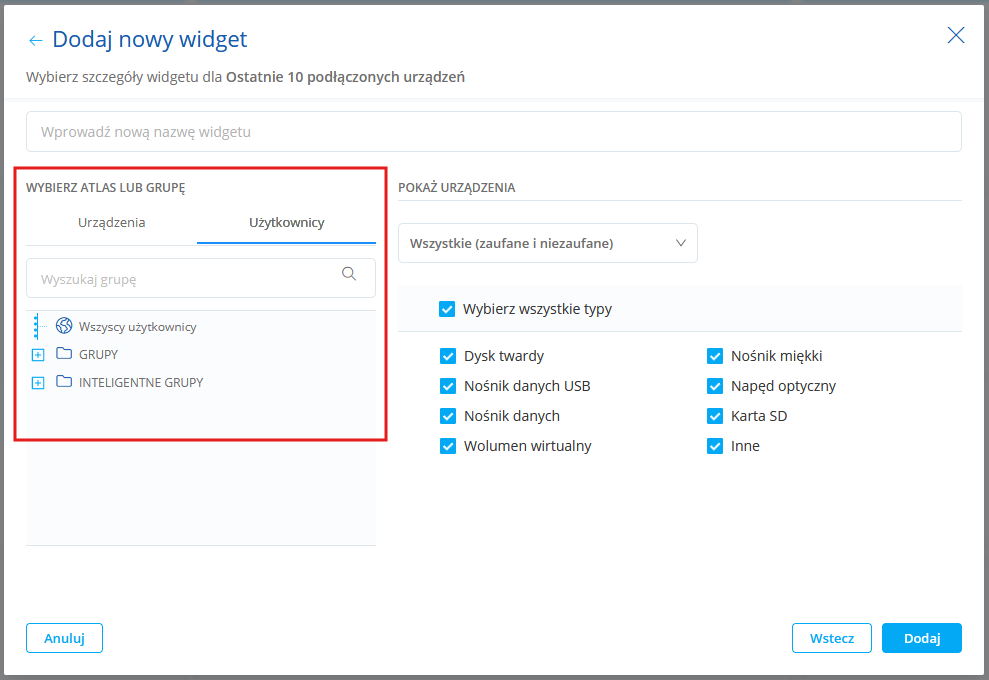This screenshot has width=989, height=680.
Task: Uncheck the Napęd optyczny checkbox
Action: click(715, 386)
